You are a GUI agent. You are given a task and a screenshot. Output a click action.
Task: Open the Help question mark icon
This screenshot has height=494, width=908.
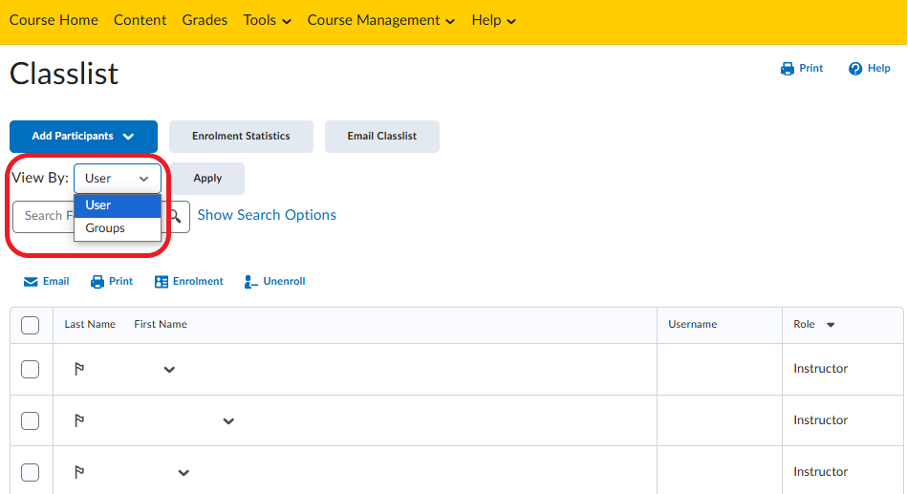pos(855,68)
